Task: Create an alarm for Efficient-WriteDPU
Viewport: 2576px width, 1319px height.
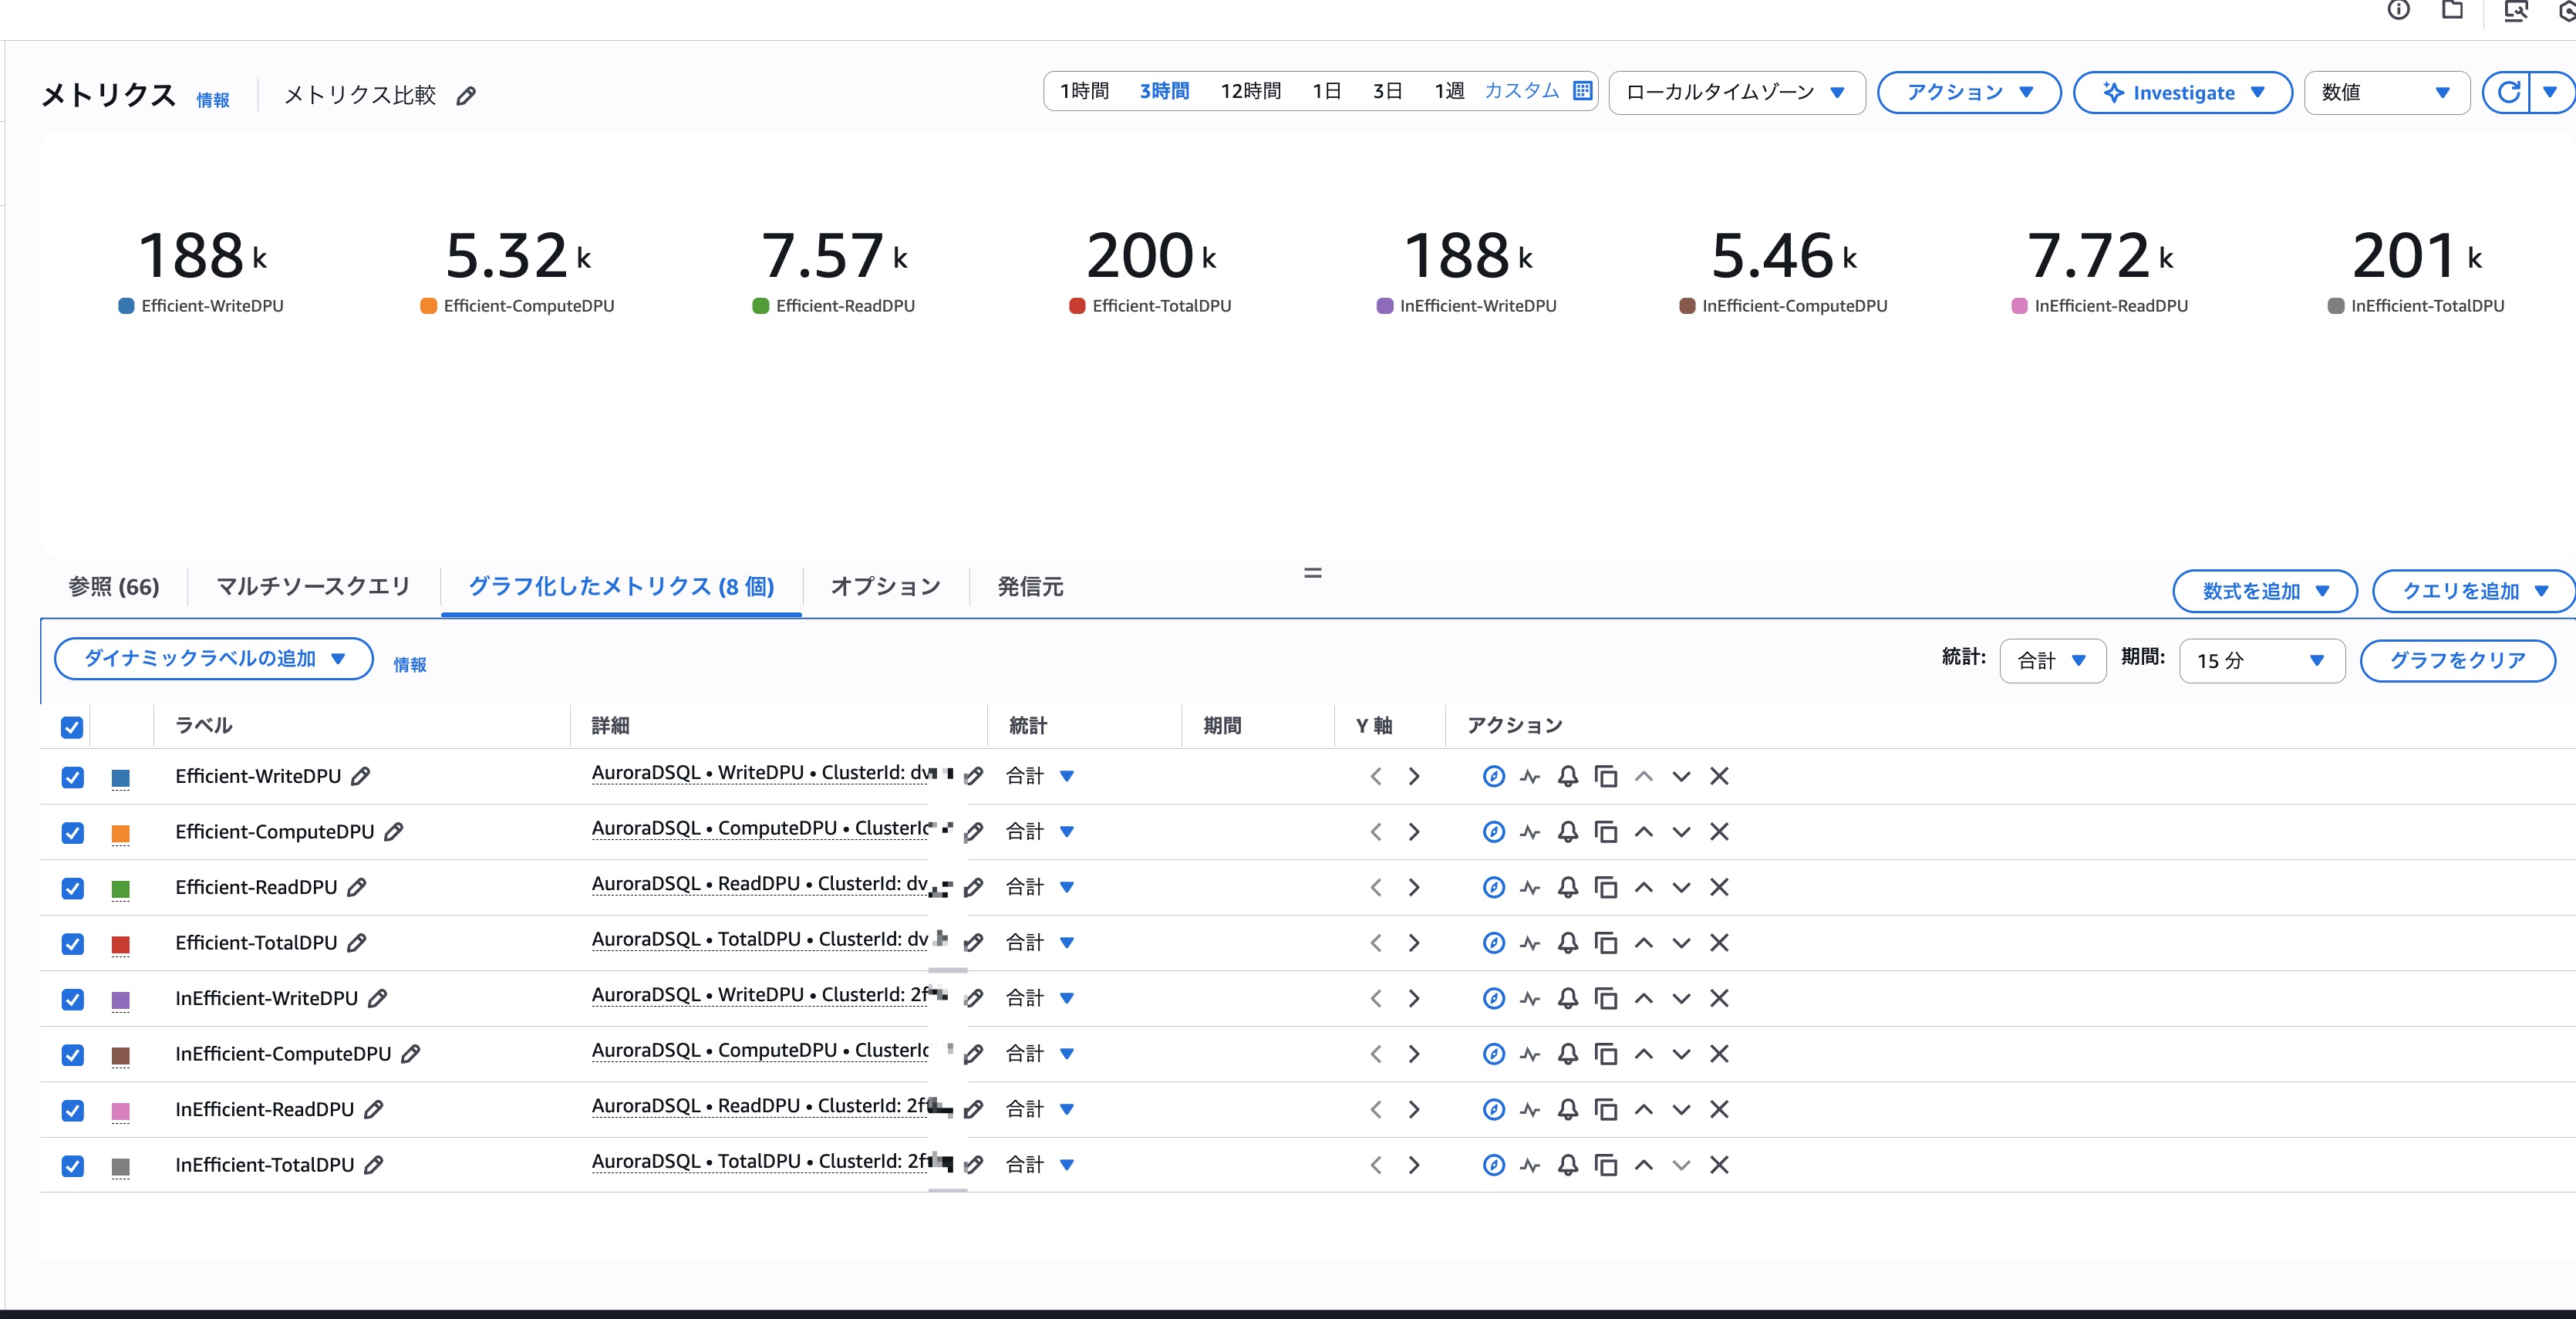Action: tap(1567, 776)
